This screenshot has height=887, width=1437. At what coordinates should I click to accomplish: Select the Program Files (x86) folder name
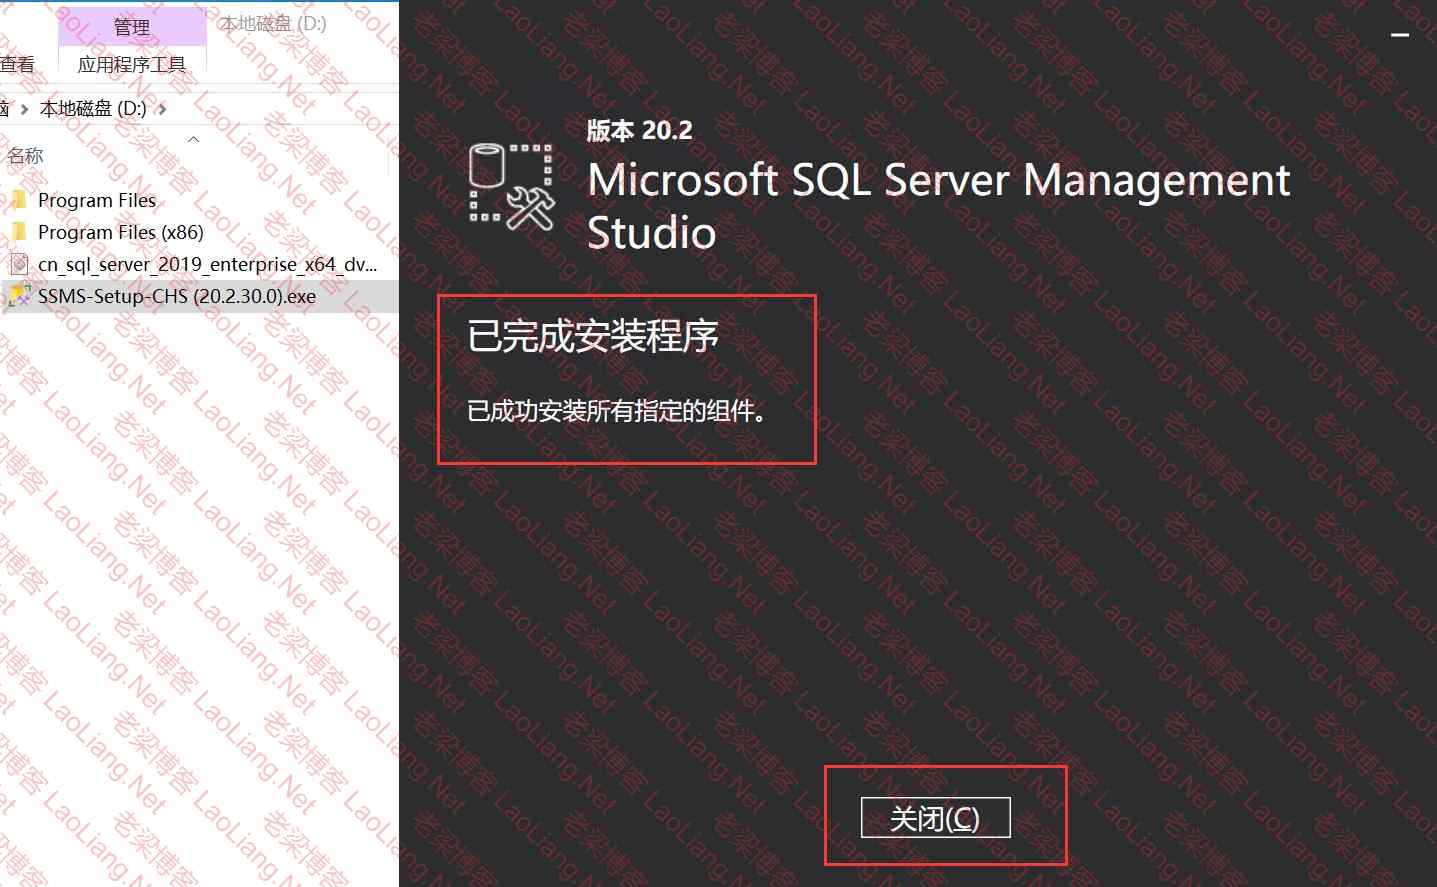click(120, 232)
